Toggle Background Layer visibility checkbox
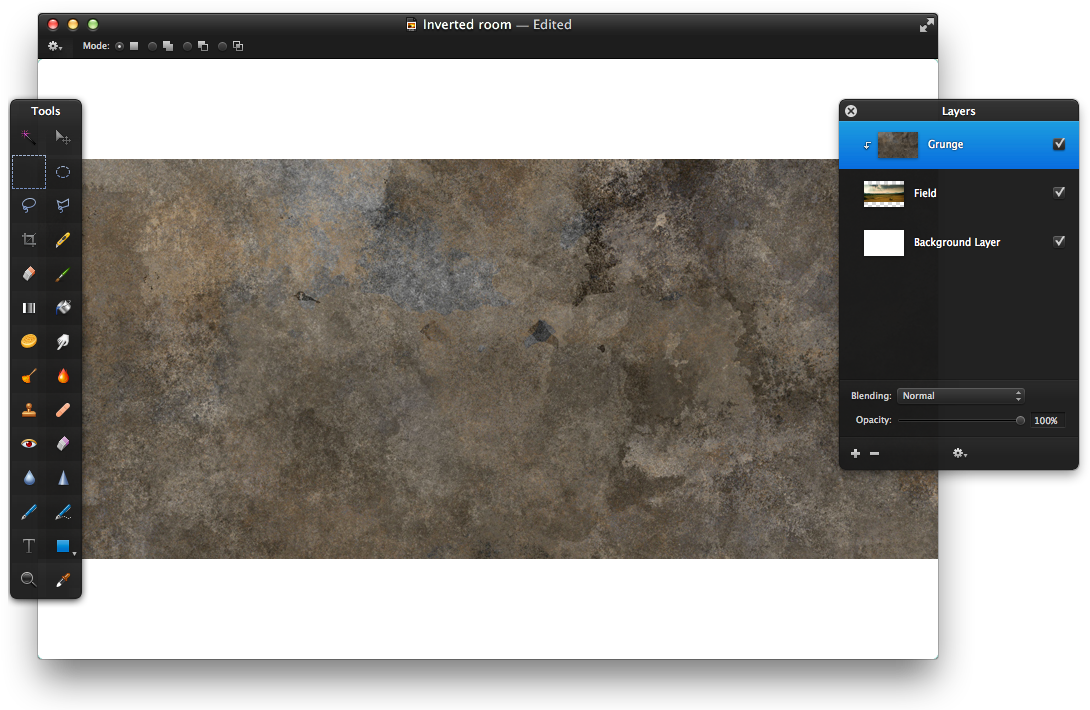 point(1059,242)
